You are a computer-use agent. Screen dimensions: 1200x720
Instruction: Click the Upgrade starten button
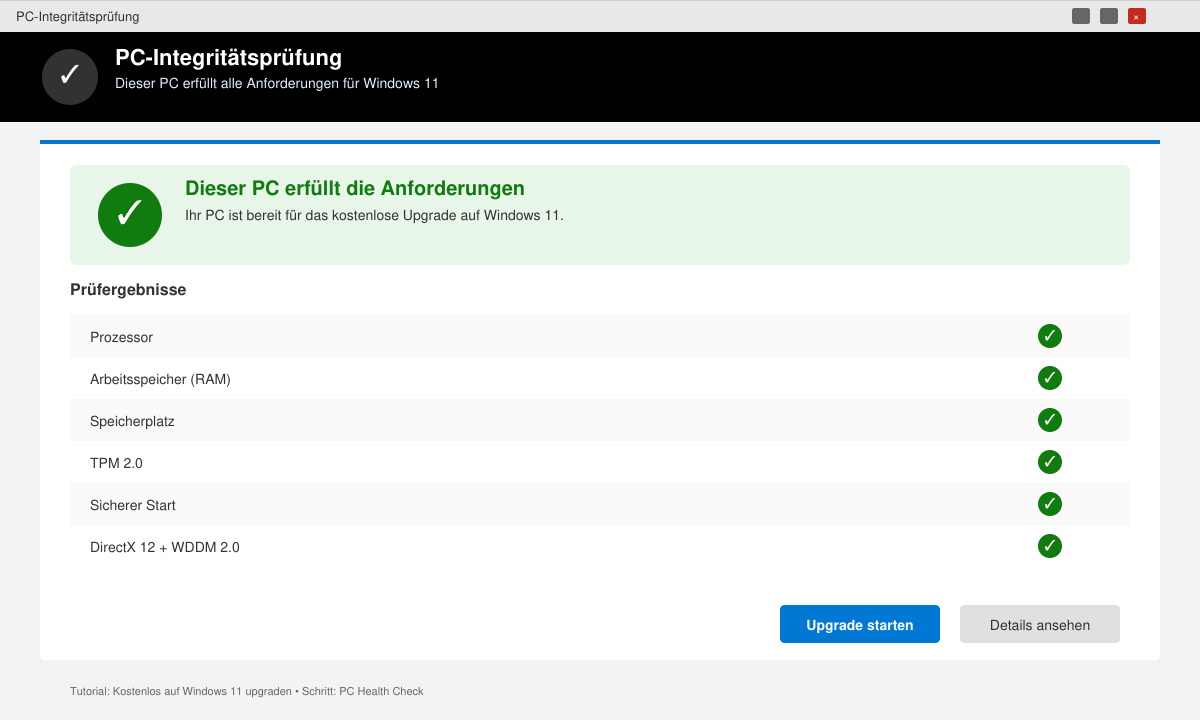point(860,624)
